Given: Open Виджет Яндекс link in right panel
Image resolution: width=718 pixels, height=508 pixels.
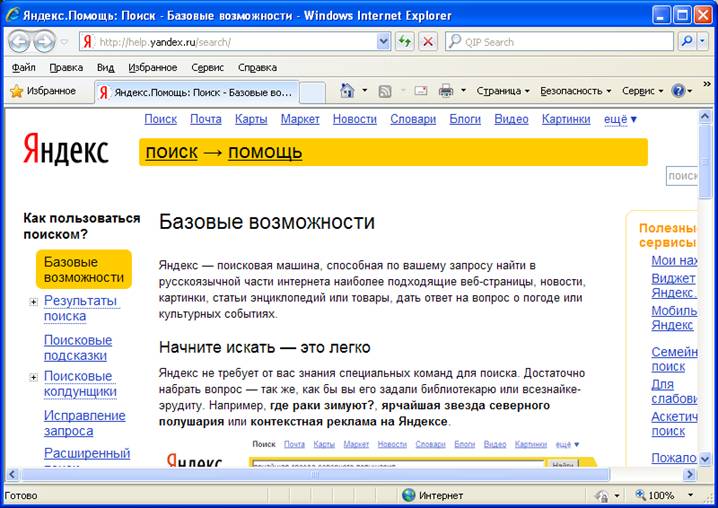Looking at the screenshot, I should [x=674, y=285].
